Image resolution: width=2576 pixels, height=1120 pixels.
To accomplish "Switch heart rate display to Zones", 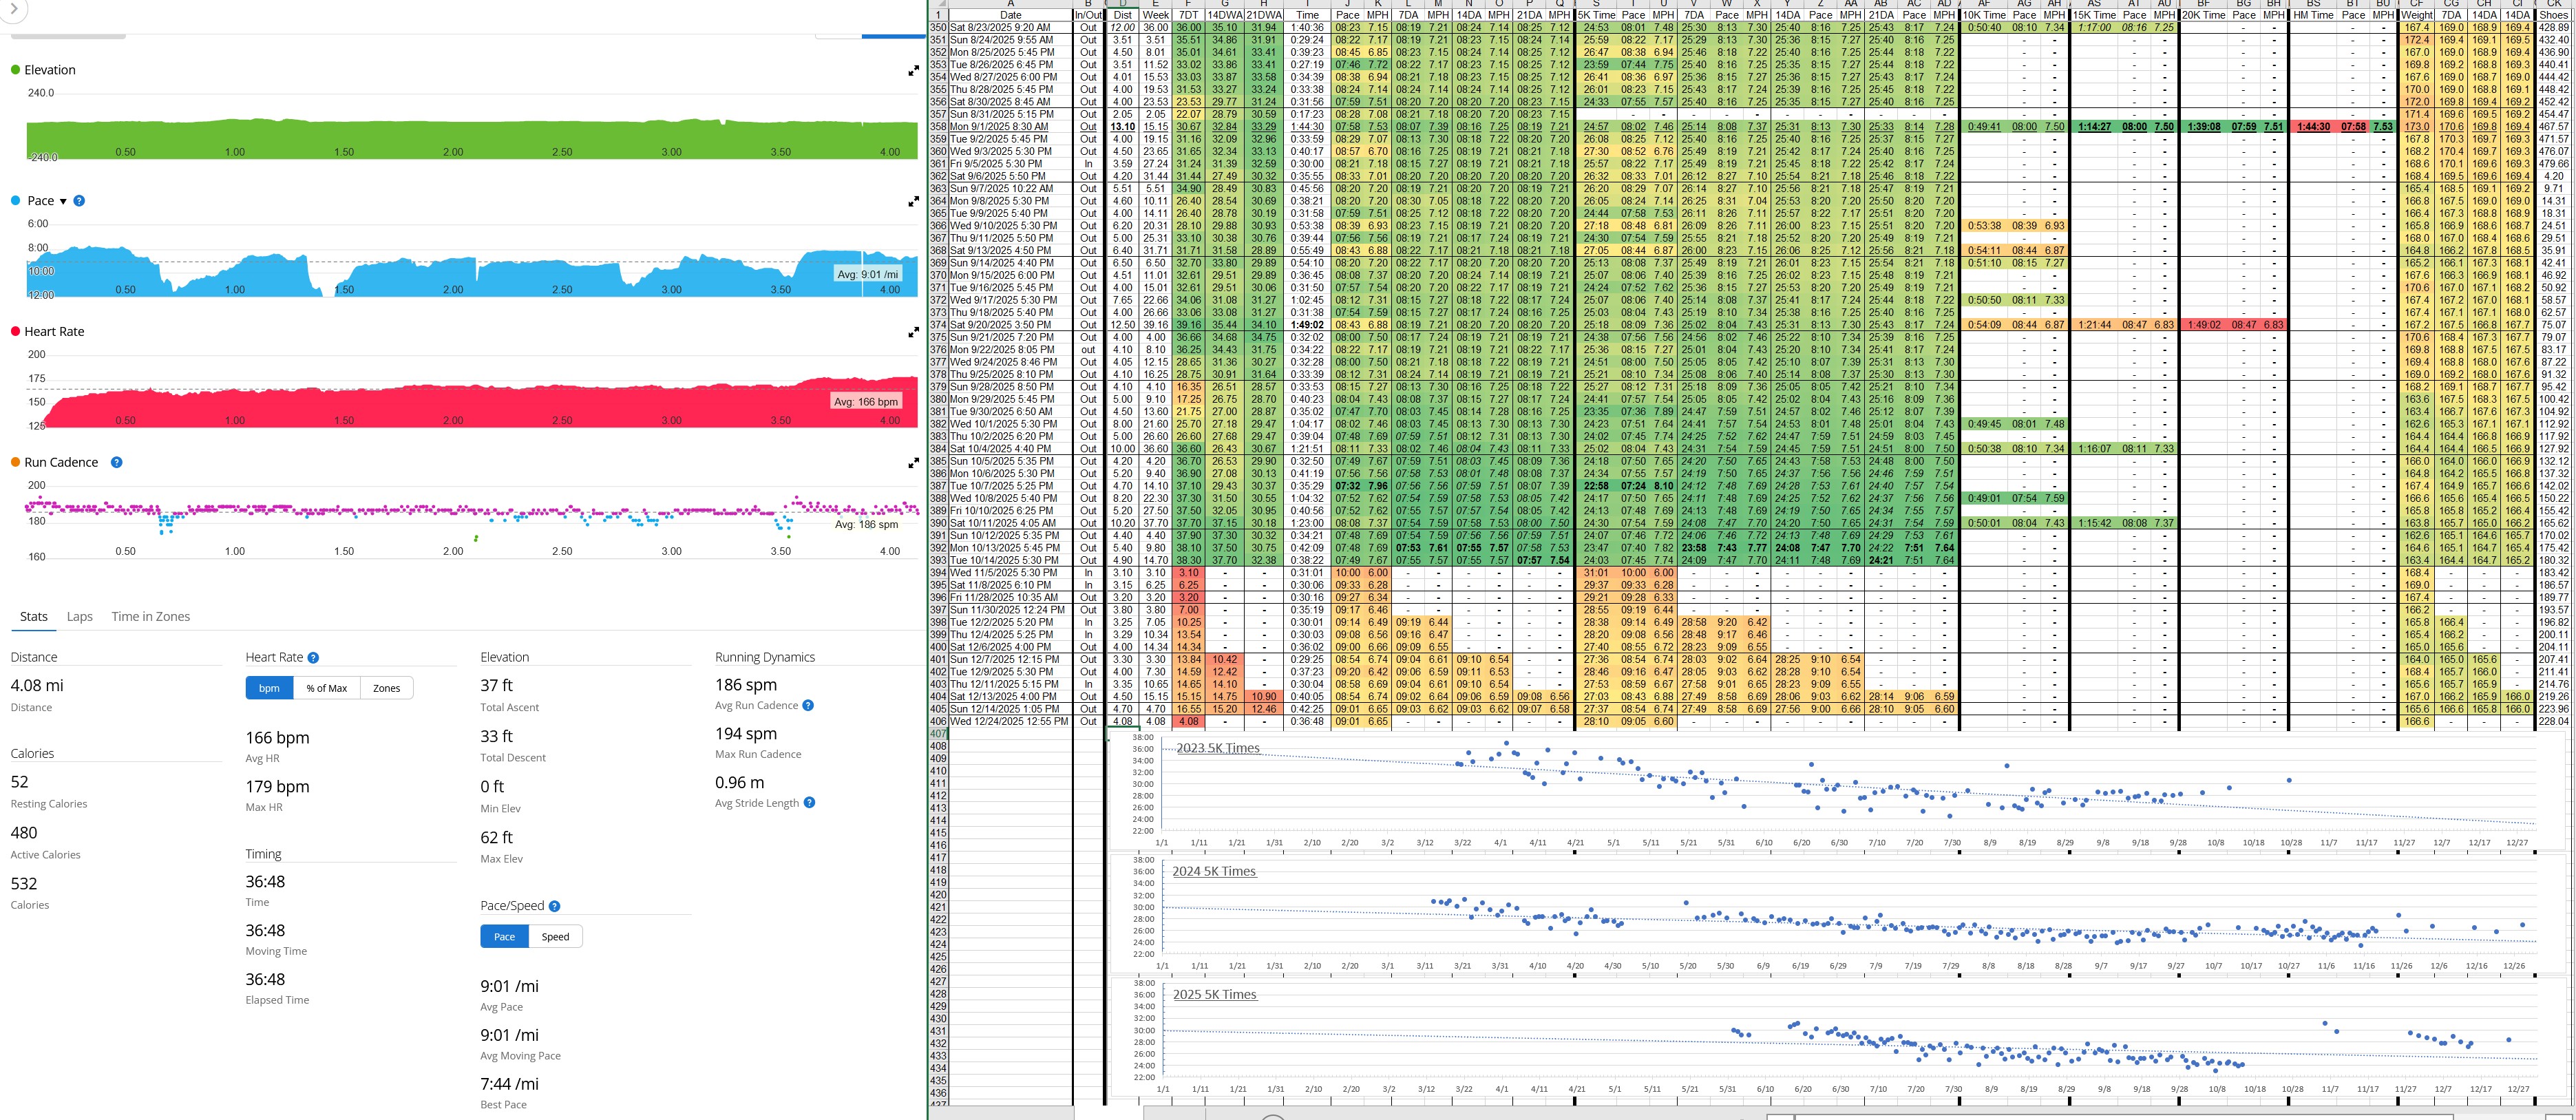I will [386, 688].
